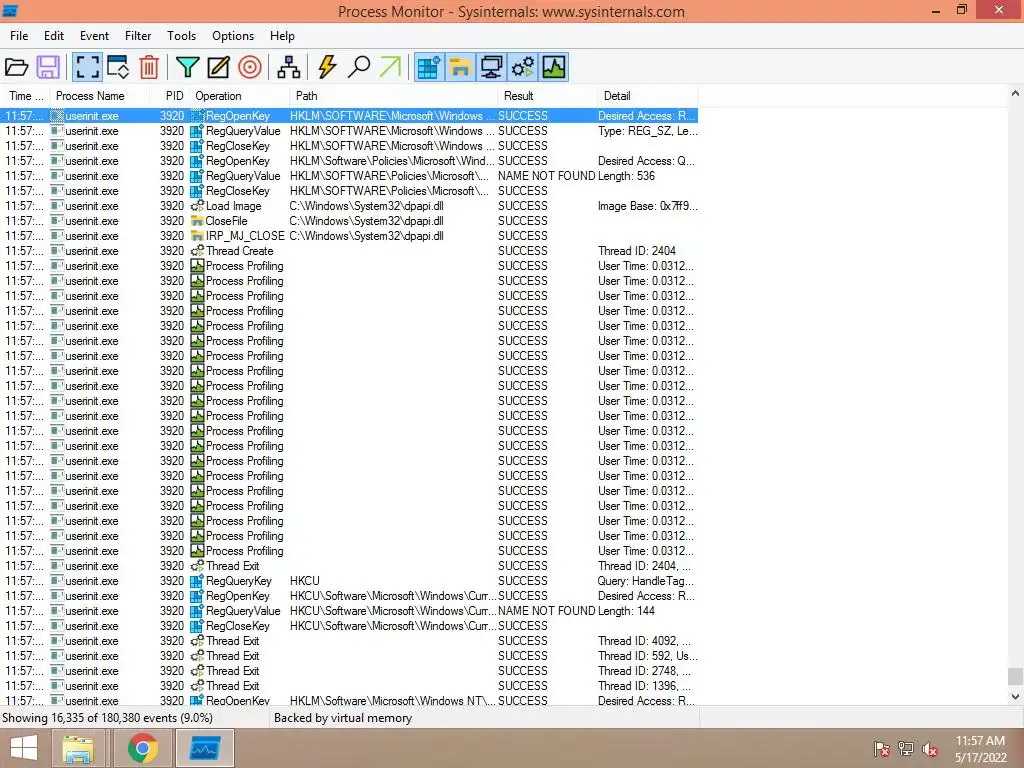Toggle Show Profiling Events filter
Screen dimensions: 1024x768
(x=554, y=67)
